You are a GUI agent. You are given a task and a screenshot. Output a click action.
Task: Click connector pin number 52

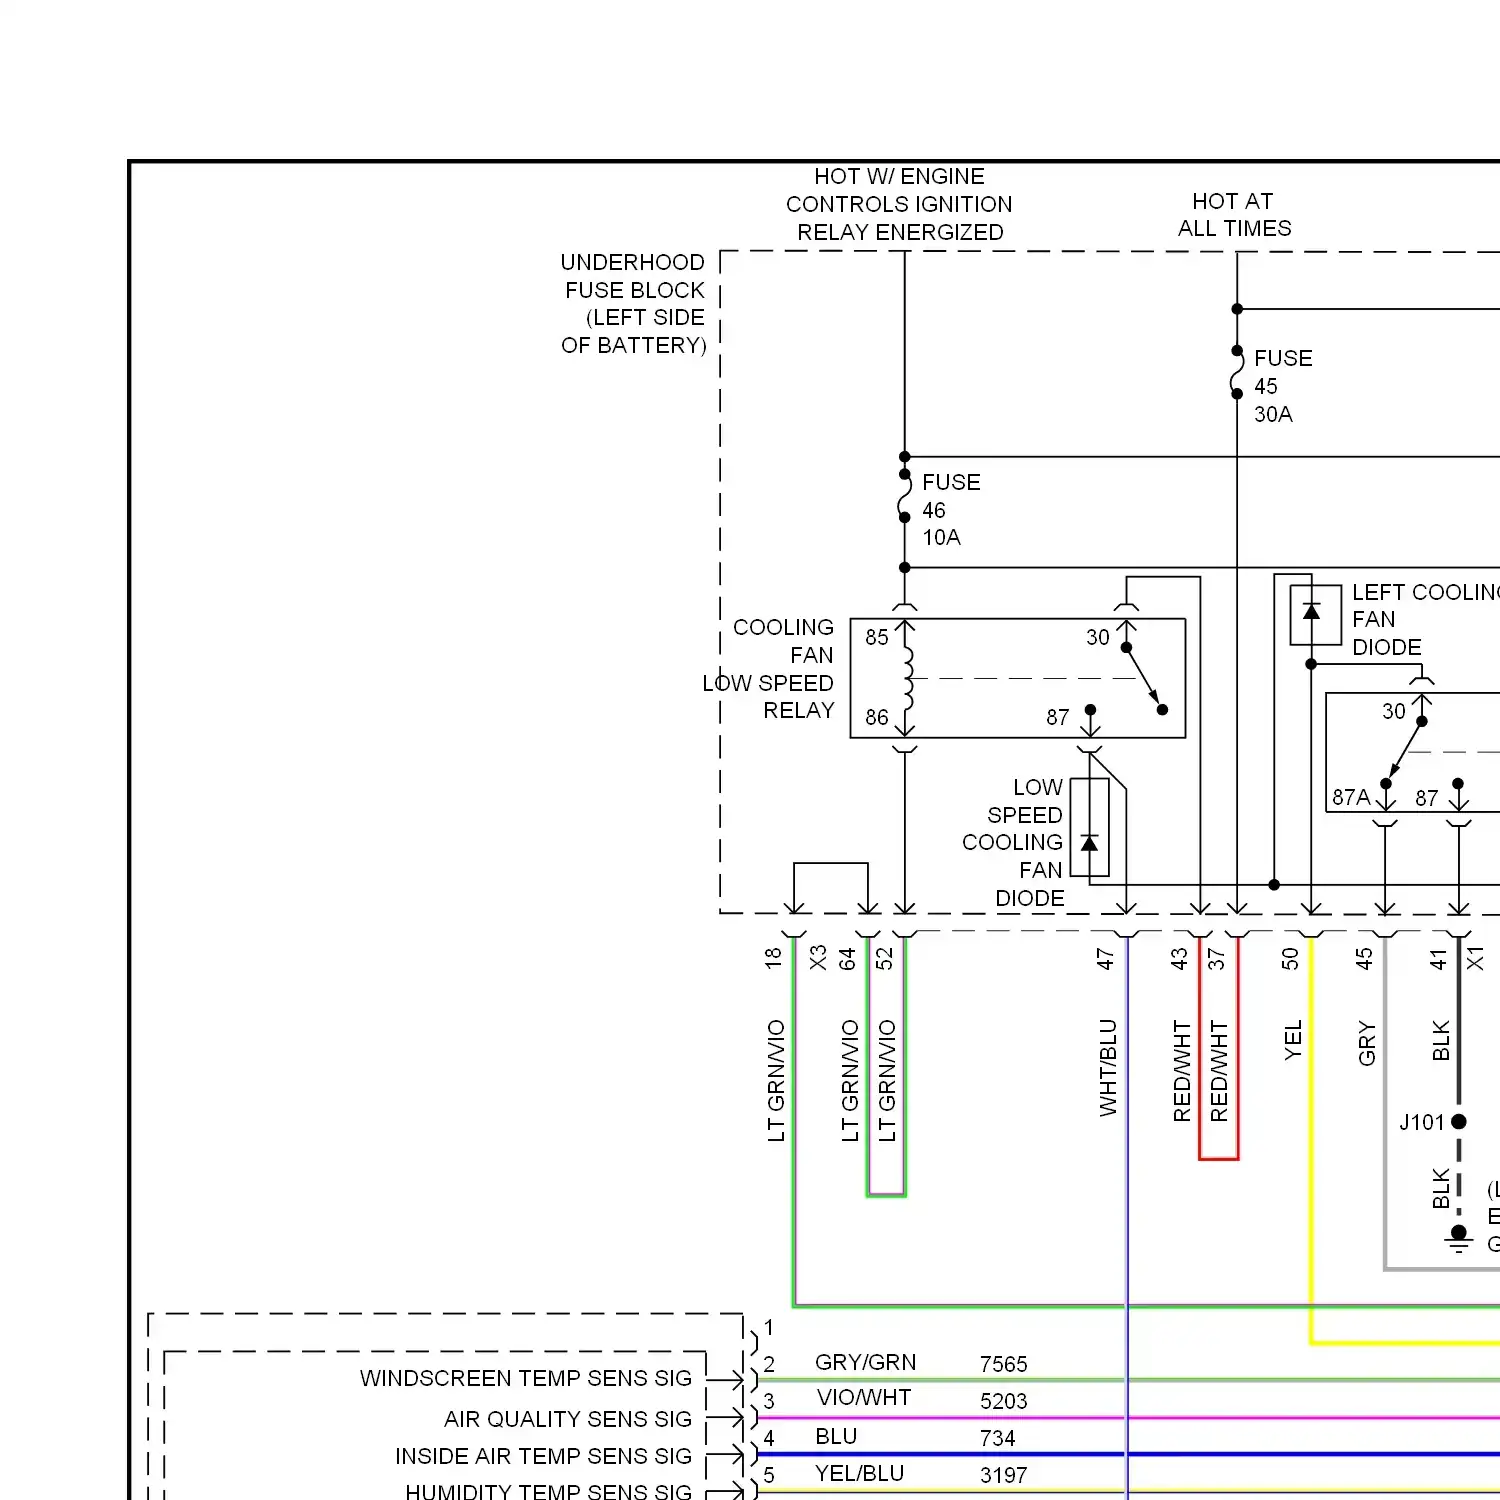[884, 958]
